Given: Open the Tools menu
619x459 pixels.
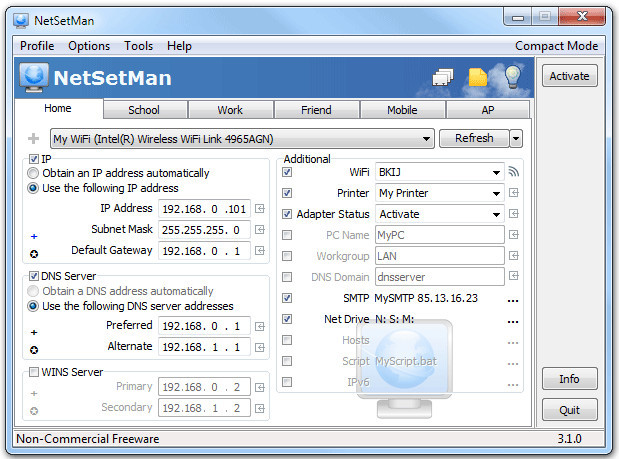Looking at the screenshot, I should point(138,46).
